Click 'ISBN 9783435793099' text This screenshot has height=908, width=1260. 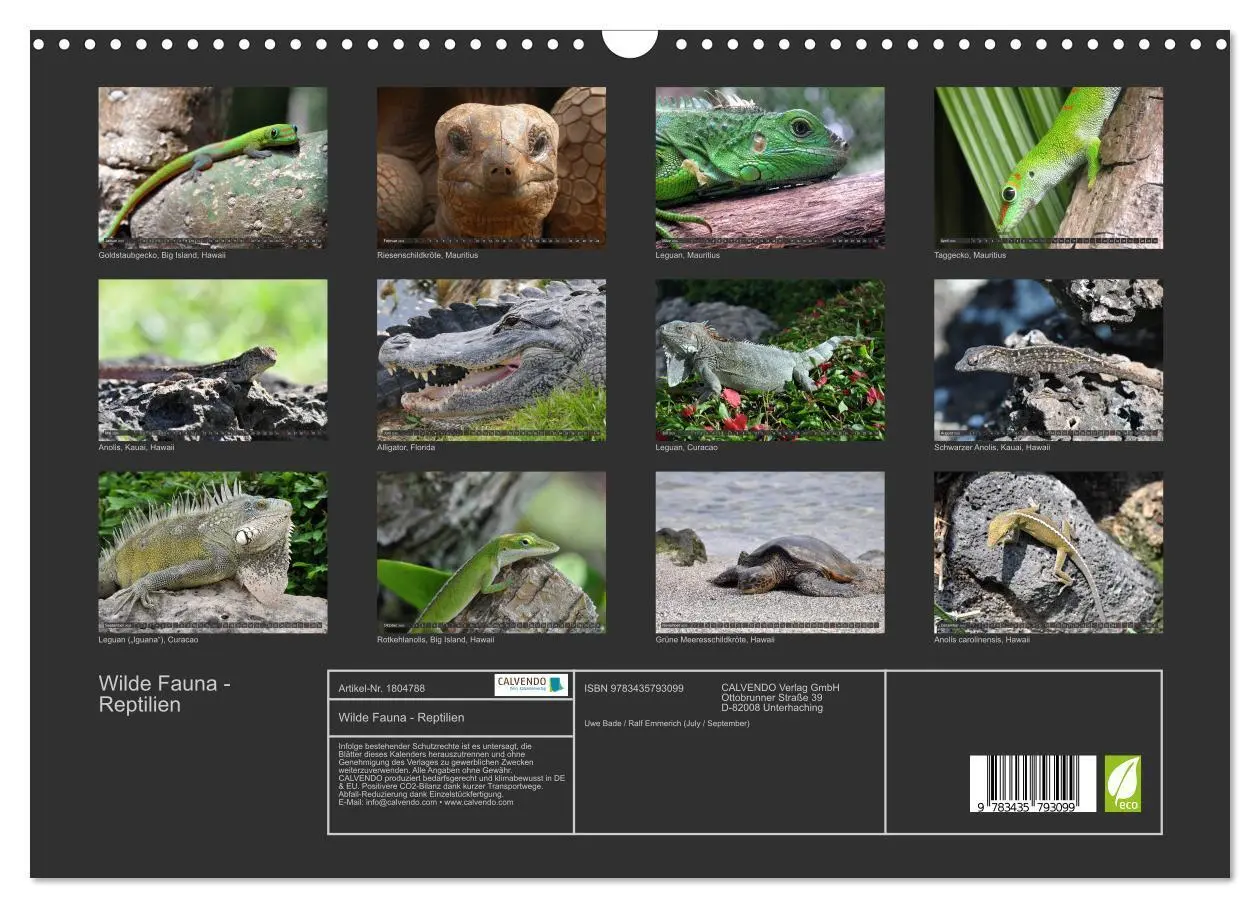click(634, 688)
